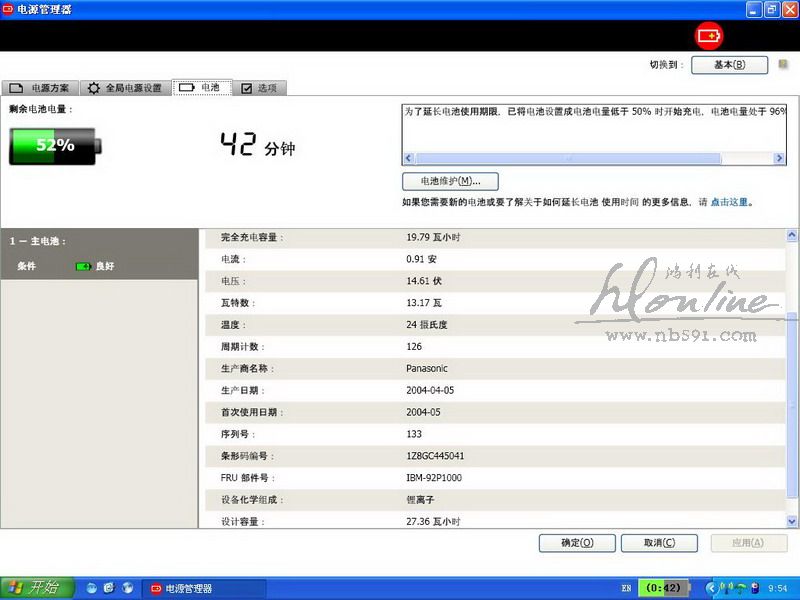This screenshot has height=600, width=800.
Task: Open 电池维护(M)... battery maintenance dialog
Action: point(450,181)
